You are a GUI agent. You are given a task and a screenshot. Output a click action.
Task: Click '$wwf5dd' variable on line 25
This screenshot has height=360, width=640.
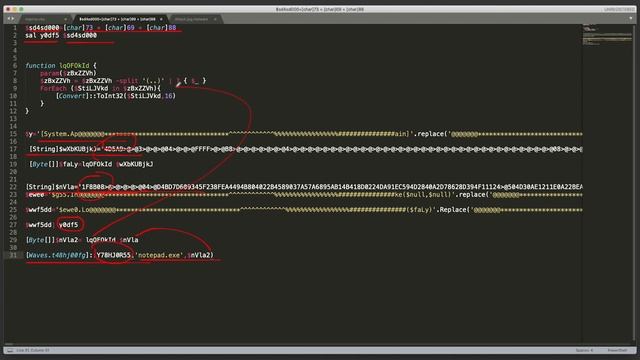coord(38,210)
